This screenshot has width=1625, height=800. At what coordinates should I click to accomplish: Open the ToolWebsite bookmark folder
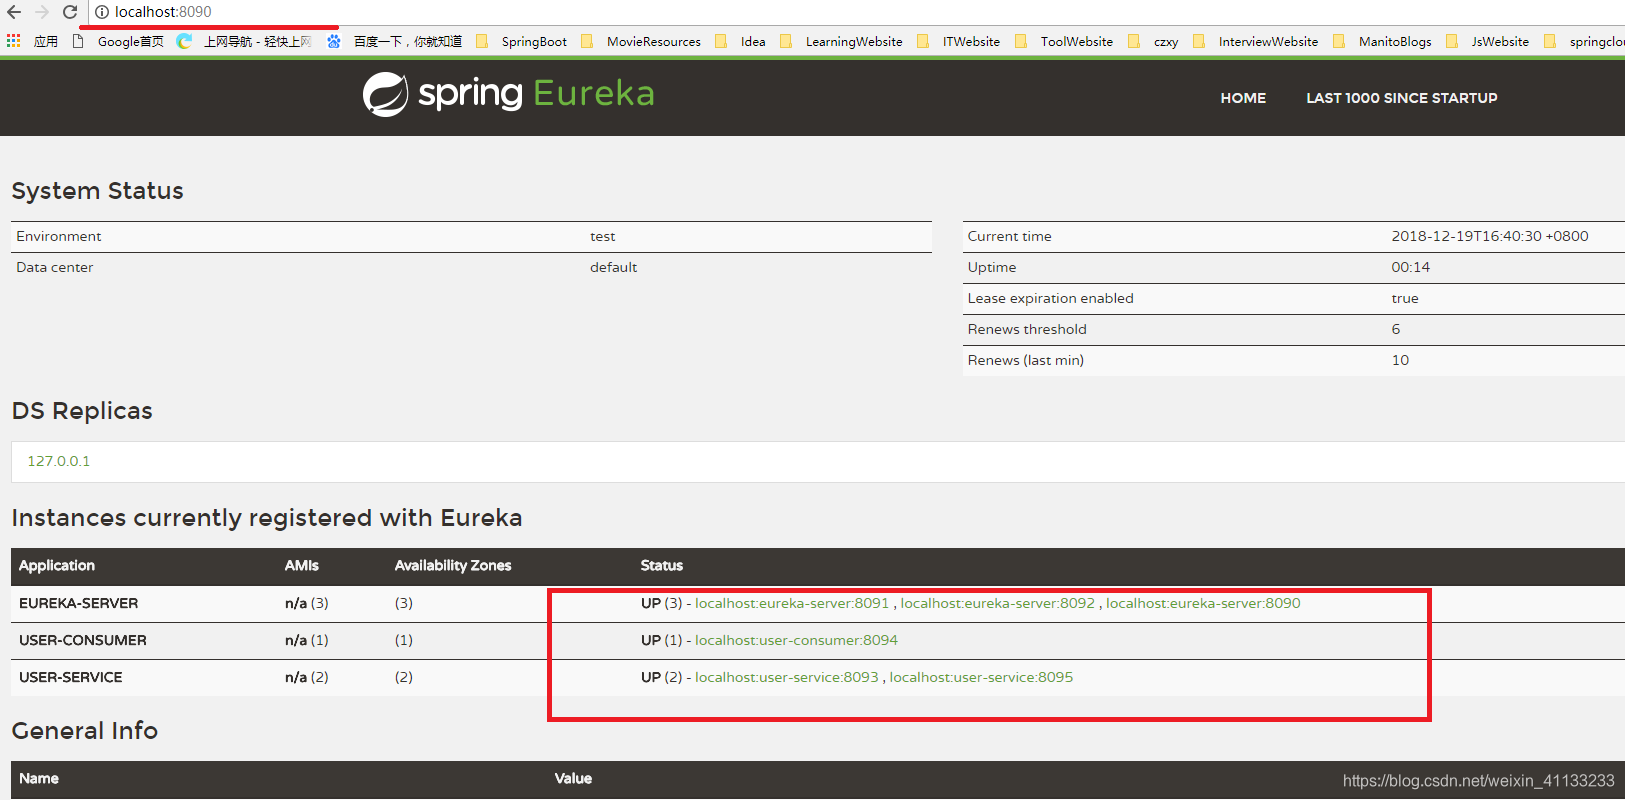coord(1064,41)
